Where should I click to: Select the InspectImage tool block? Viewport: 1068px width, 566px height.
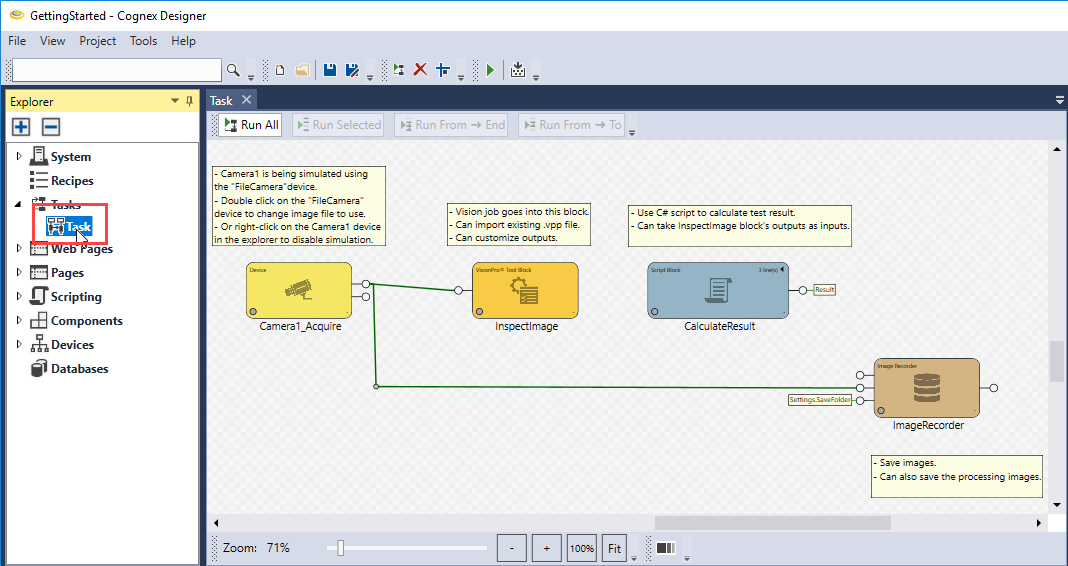tap(525, 290)
